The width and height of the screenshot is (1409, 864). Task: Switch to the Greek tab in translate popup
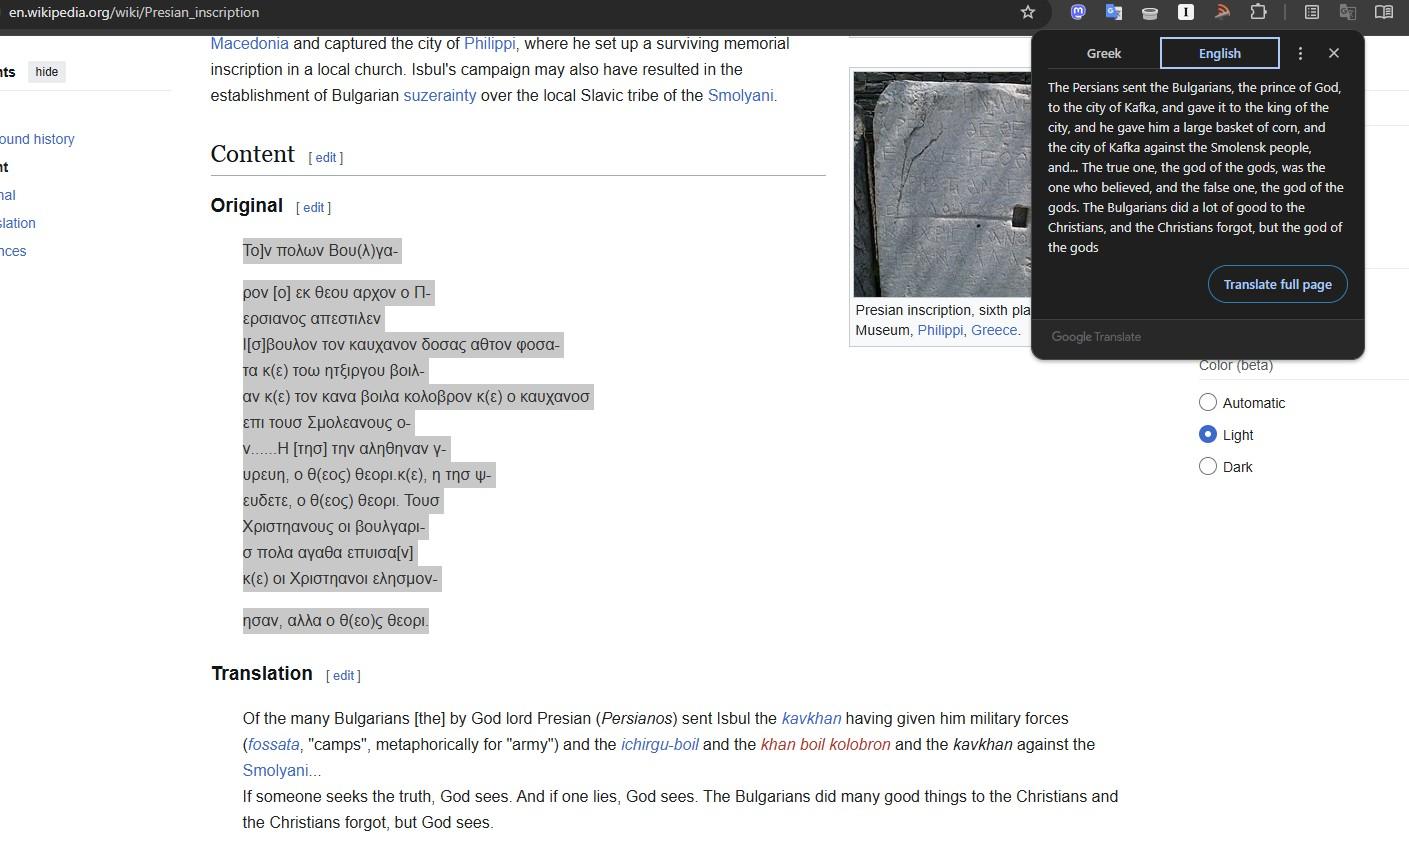[1104, 53]
